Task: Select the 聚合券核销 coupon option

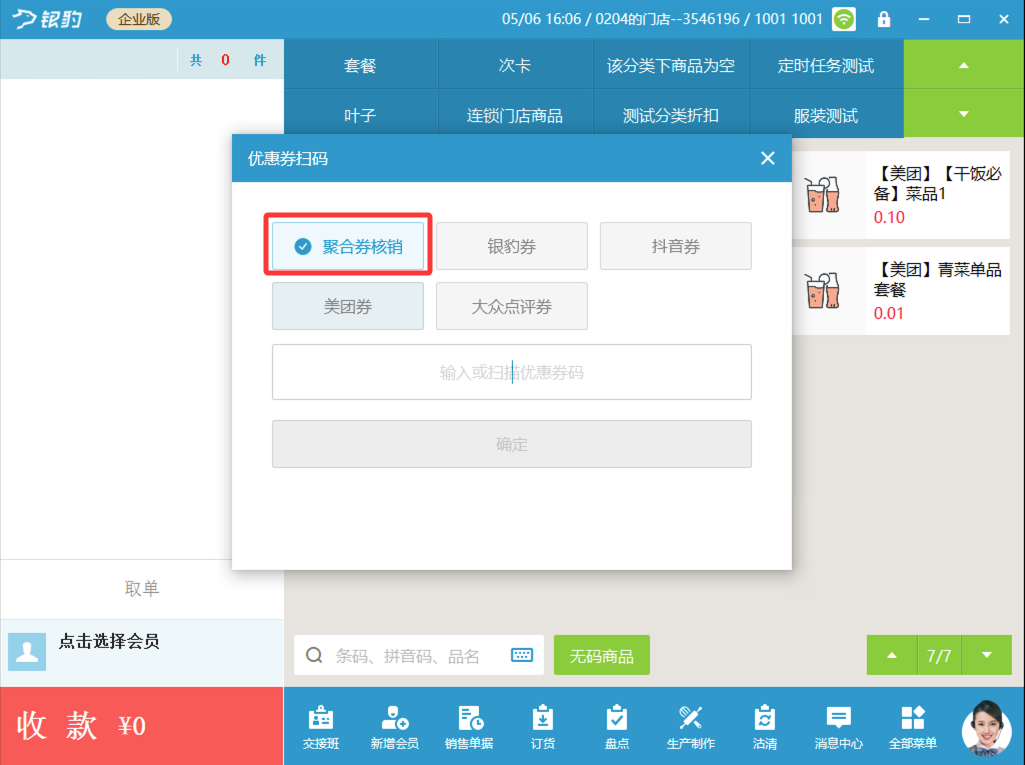Action: (348, 246)
